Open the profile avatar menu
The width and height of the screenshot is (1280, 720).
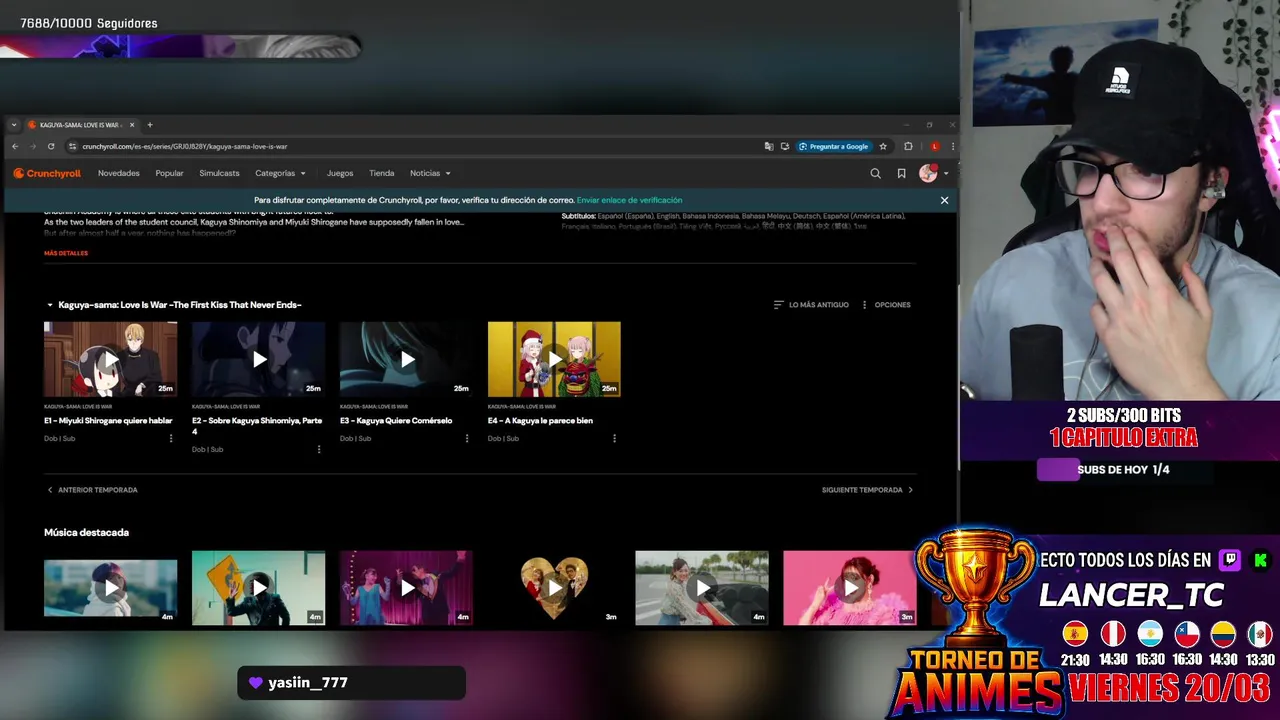tap(928, 173)
